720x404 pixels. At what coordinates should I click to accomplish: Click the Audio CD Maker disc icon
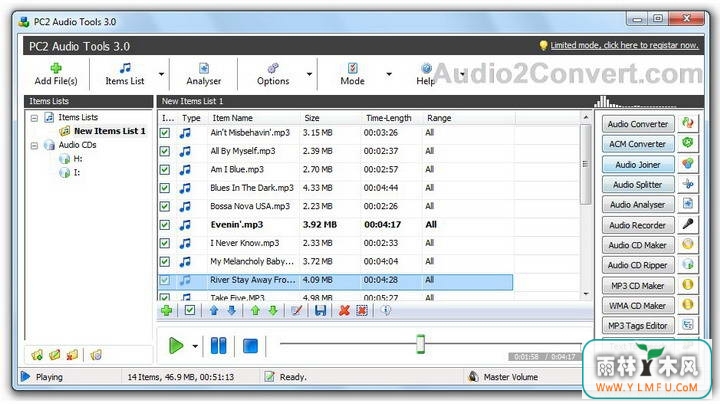[x=687, y=244]
